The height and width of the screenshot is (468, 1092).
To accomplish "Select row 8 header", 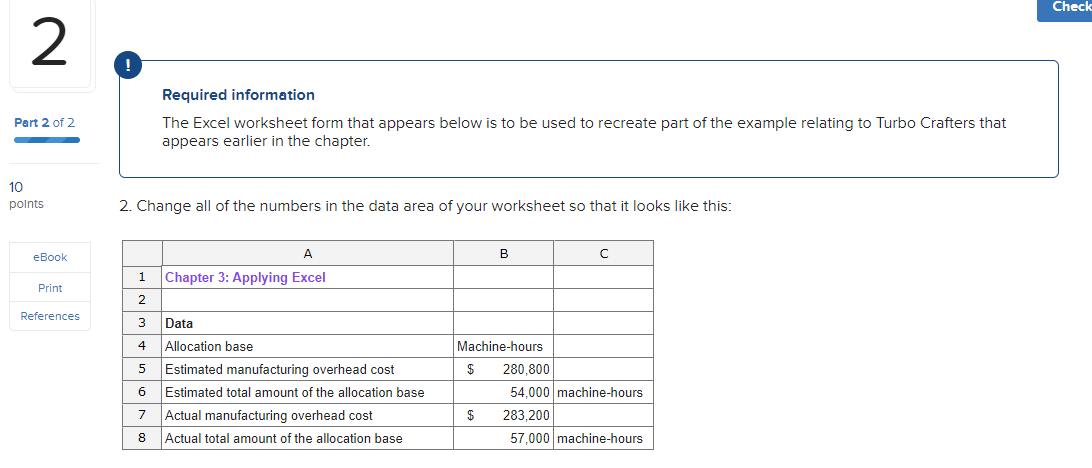I will pos(142,438).
